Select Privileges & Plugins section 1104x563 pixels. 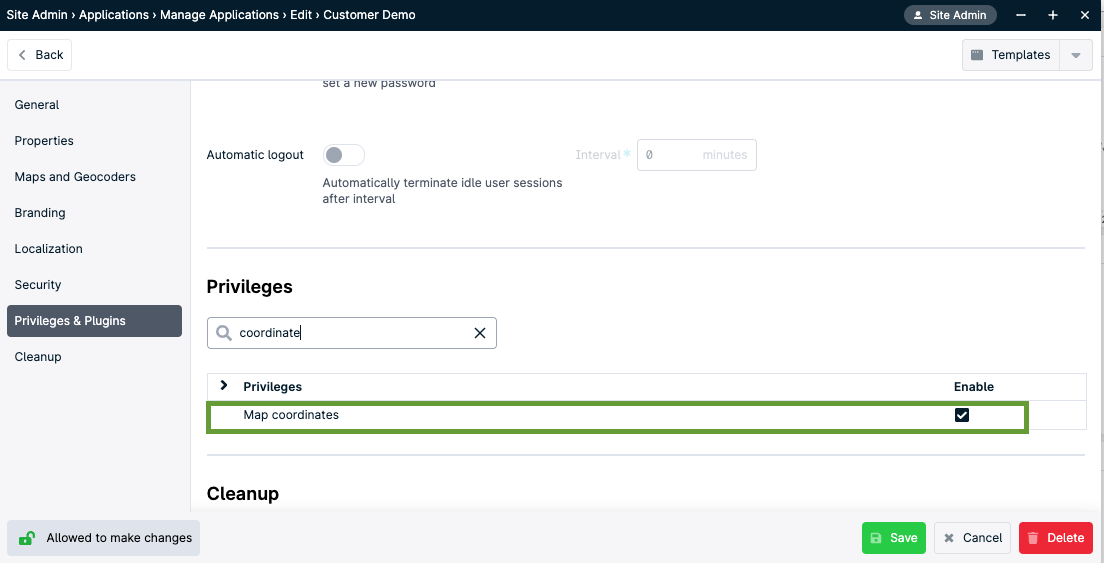[x=94, y=321]
